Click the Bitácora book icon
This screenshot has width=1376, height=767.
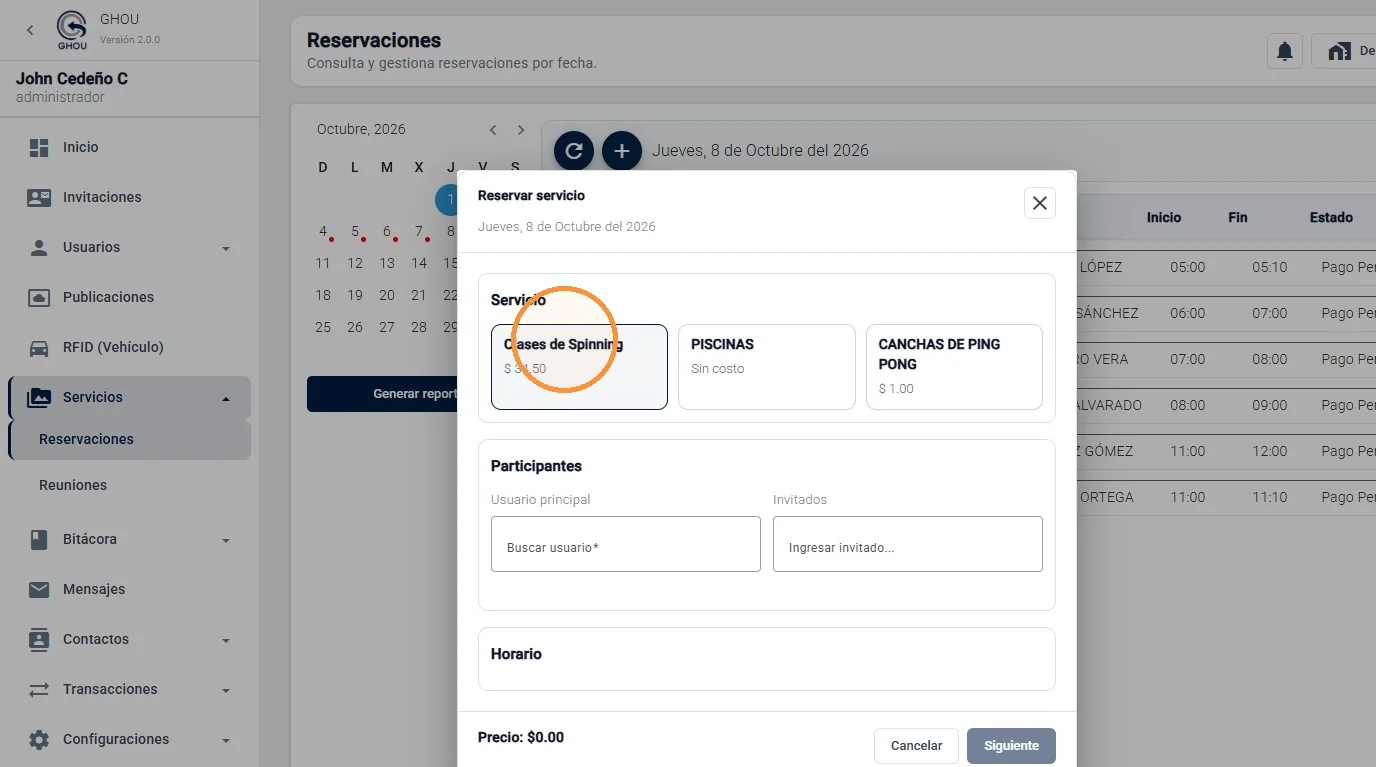pos(39,539)
